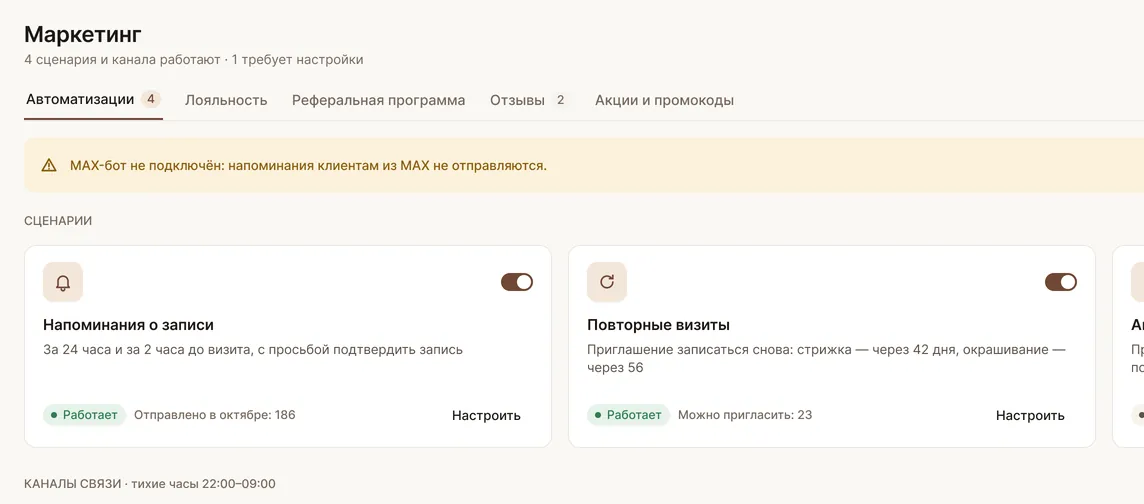This screenshot has height=504, width=1144.
Task: Click the MAX-бот не подключён warning message
Action: (309, 166)
